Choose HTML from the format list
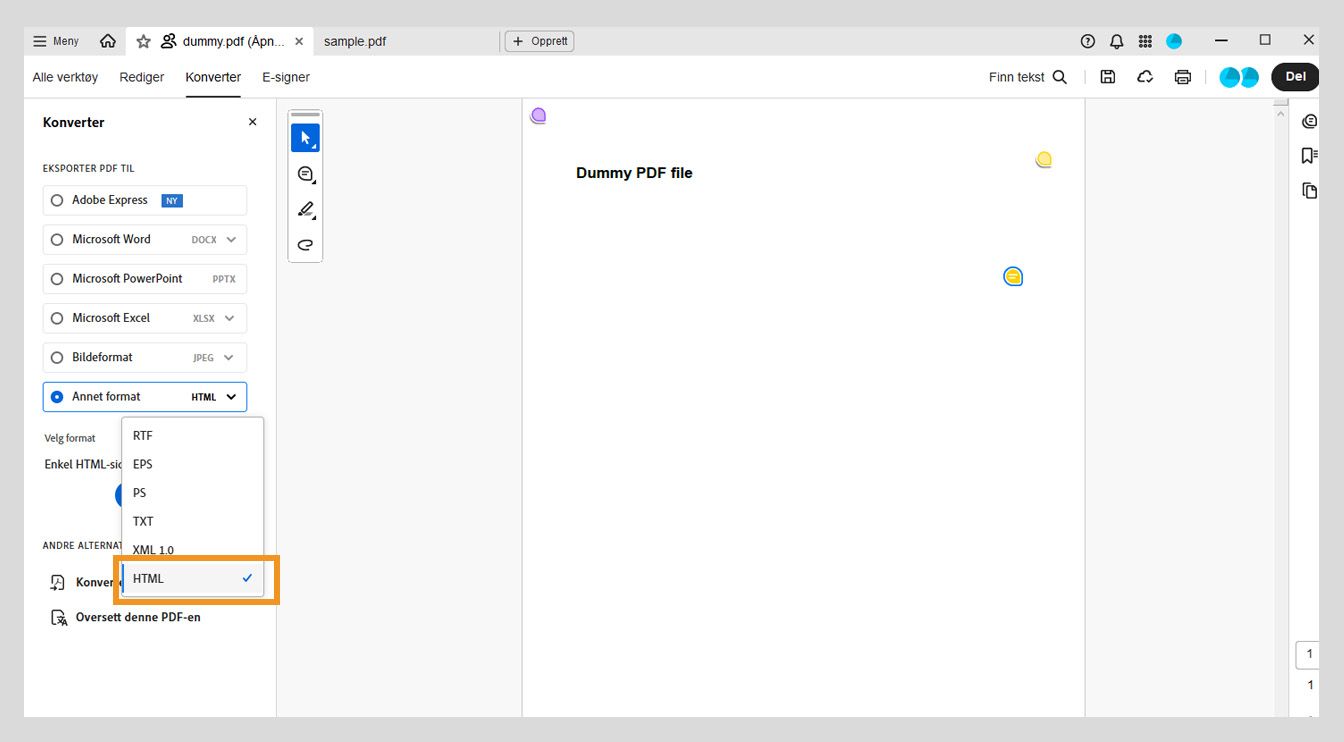This screenshot has width=1344, height=742. pos(192,578)
